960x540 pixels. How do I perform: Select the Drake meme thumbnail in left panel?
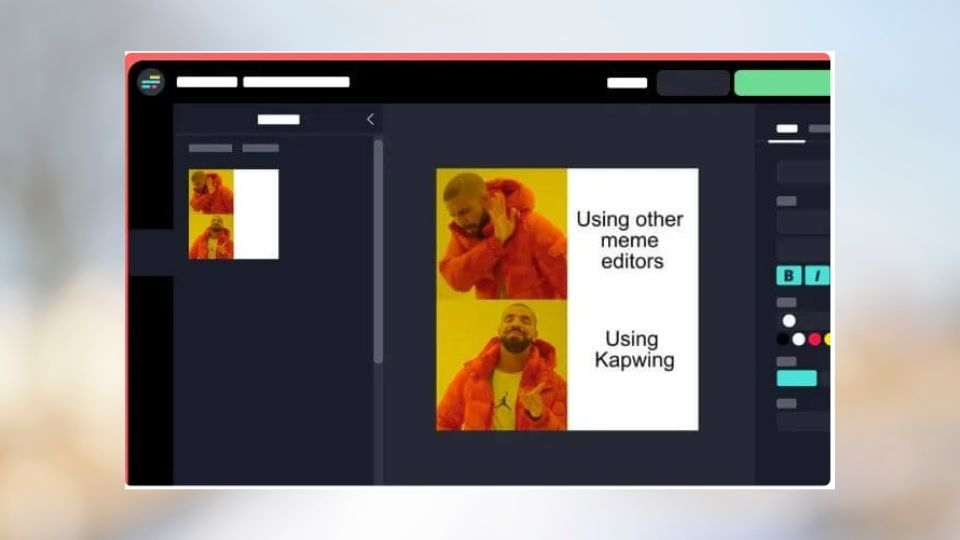click(x=233, y=214)
